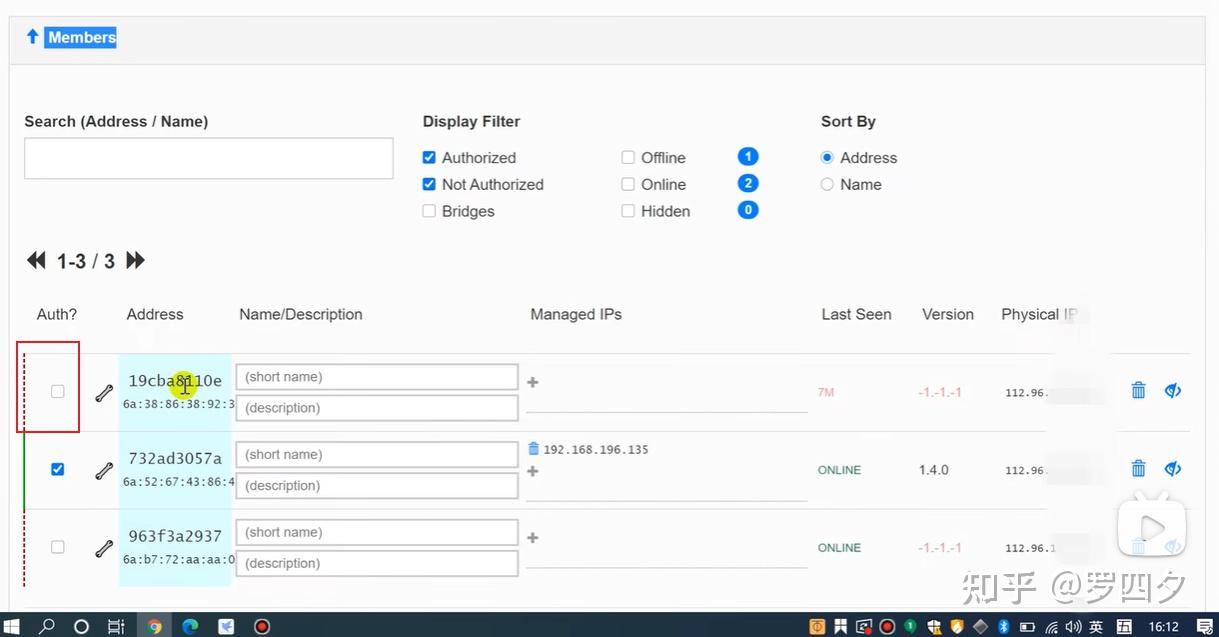1219x637 pixels.
Task: Skip to last page with double-arrow icon
Action: tap(135, 260)
